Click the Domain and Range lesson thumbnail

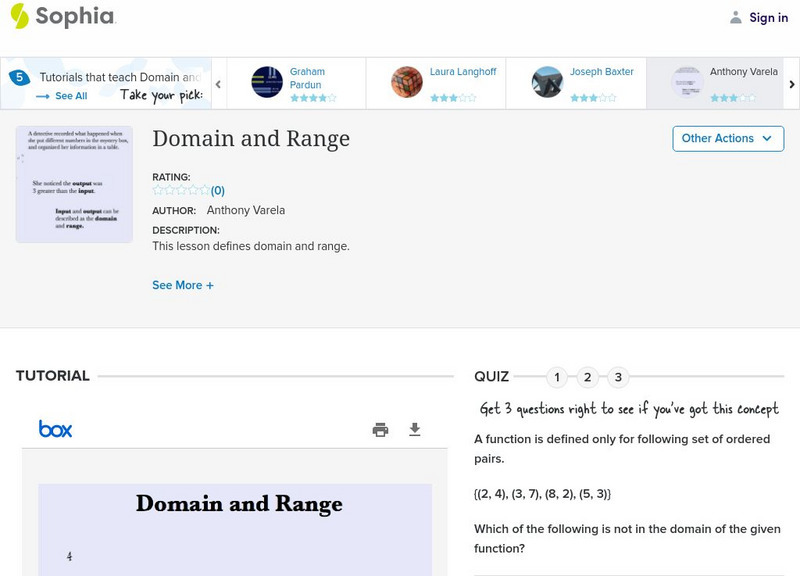[74, 184]
